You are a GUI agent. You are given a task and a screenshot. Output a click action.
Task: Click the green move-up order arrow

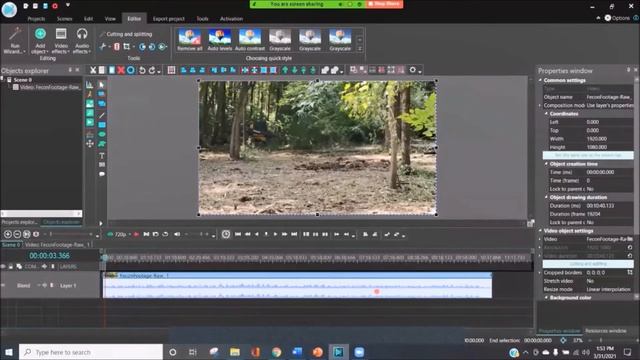point(285,70)
